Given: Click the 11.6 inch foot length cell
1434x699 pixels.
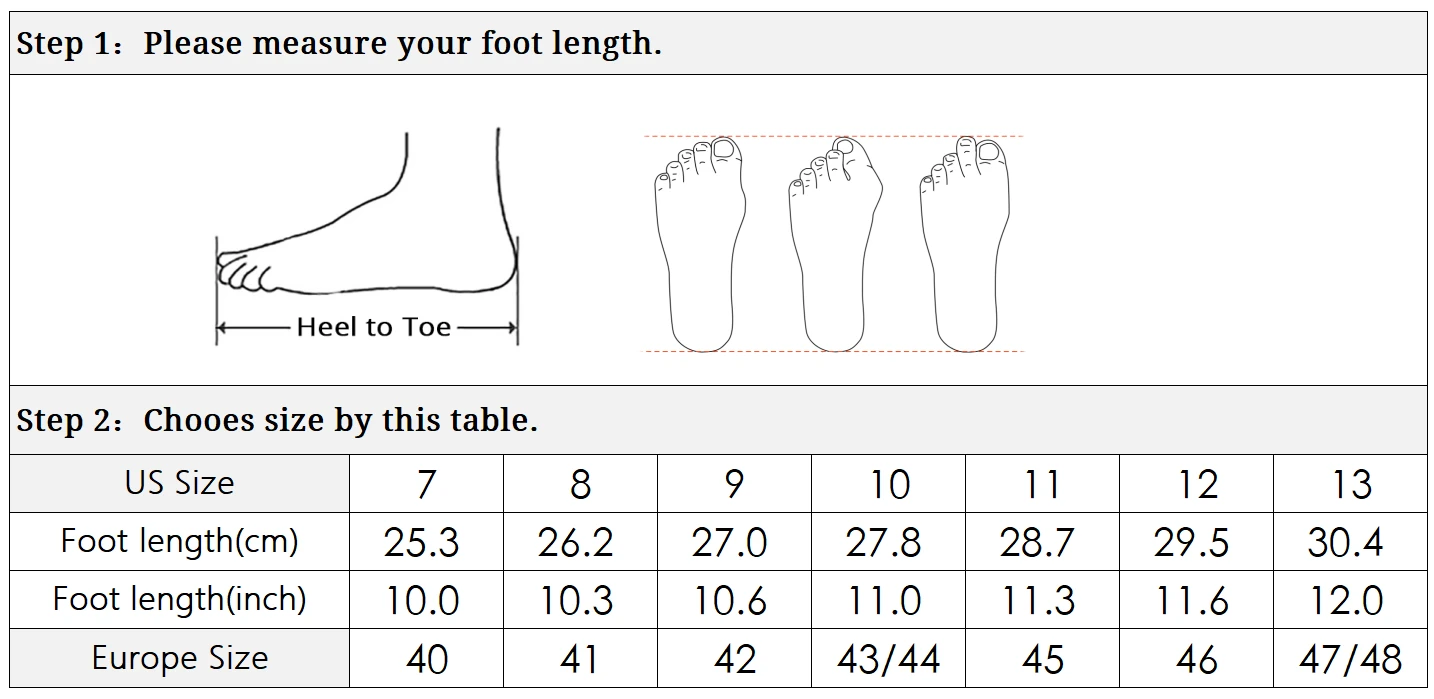Looking at the screenshot, I should (x=1196, y=600).
